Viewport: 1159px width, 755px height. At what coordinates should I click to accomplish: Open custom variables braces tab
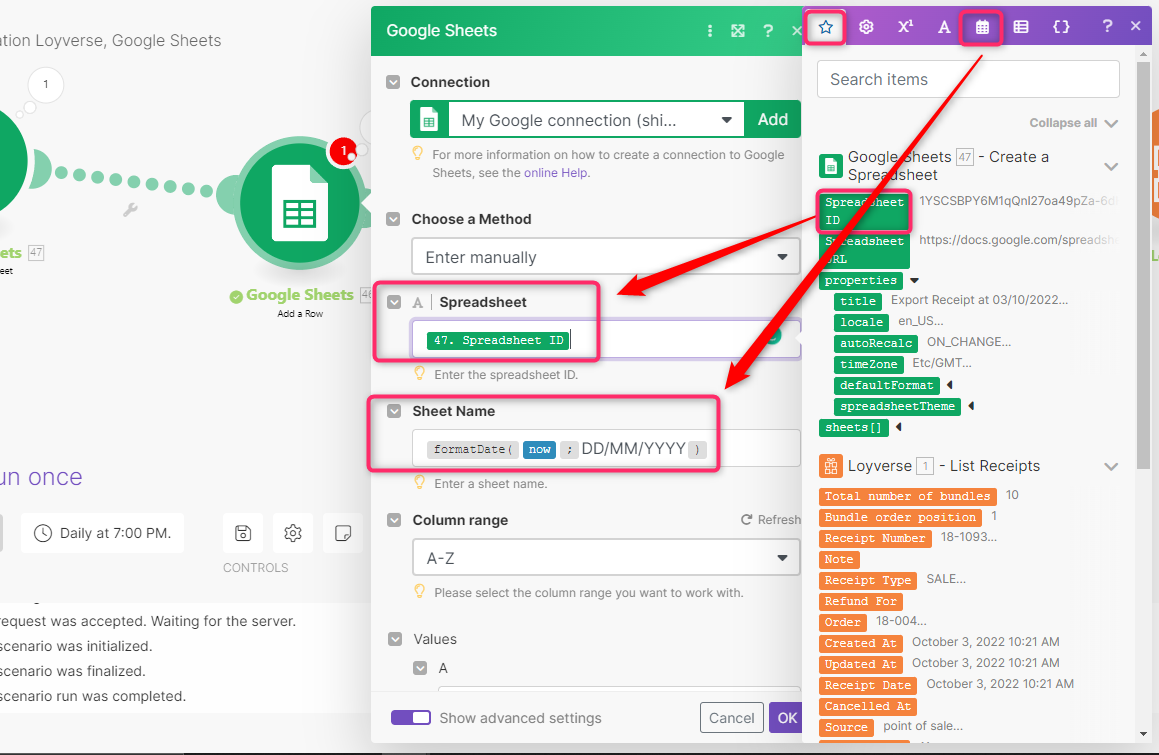point(1061,27)
